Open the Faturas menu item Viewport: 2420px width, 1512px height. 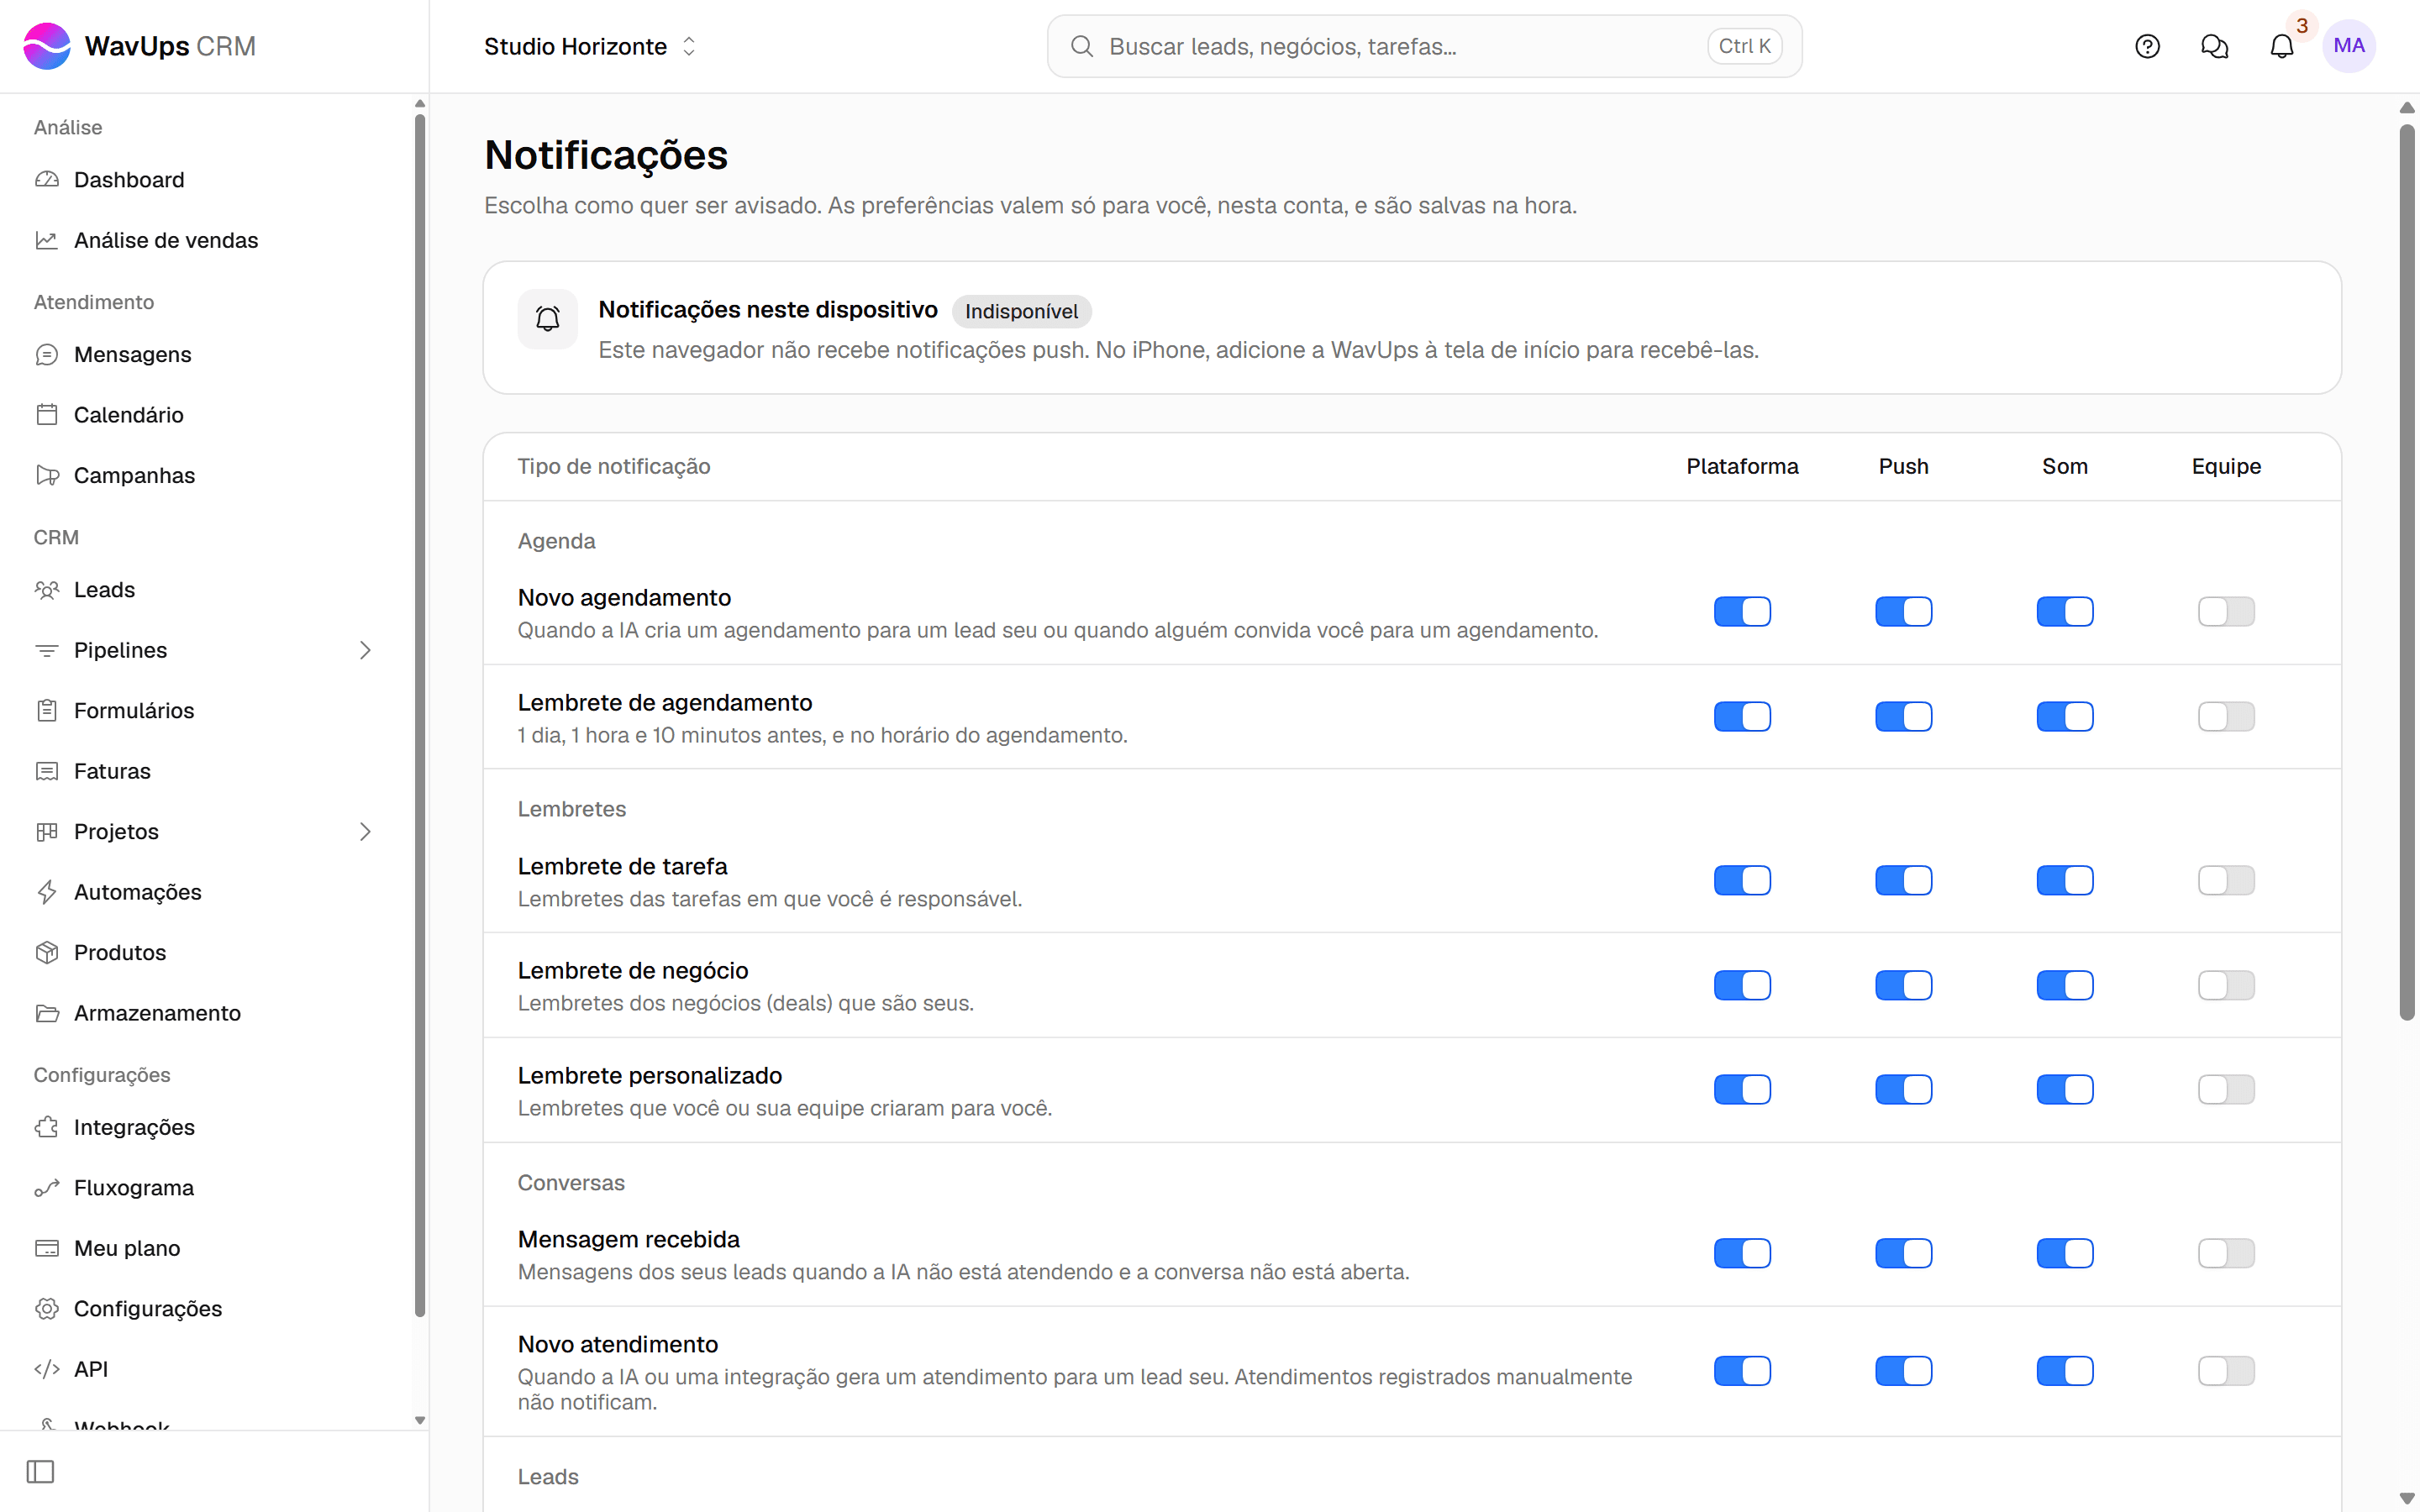(206, 771)
